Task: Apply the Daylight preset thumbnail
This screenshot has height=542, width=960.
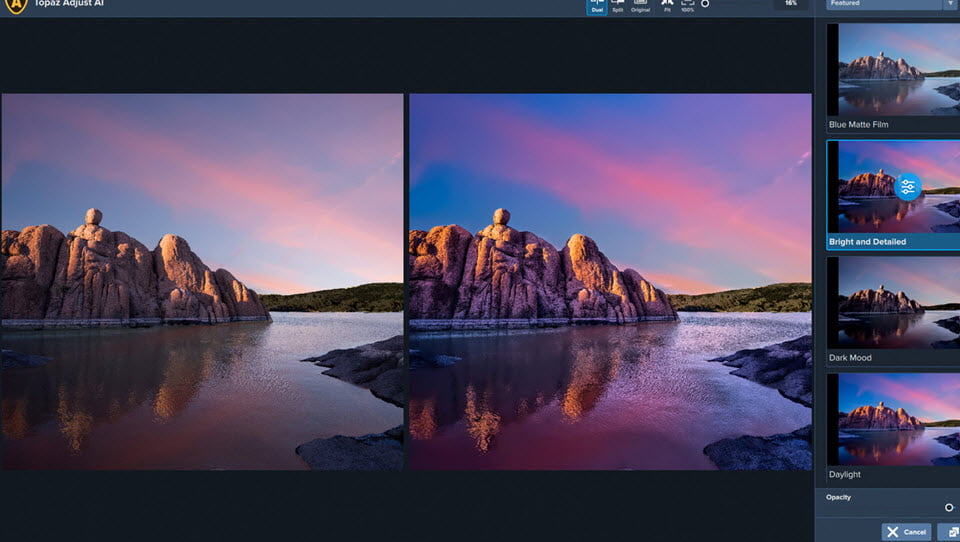Action: [893, 420]
